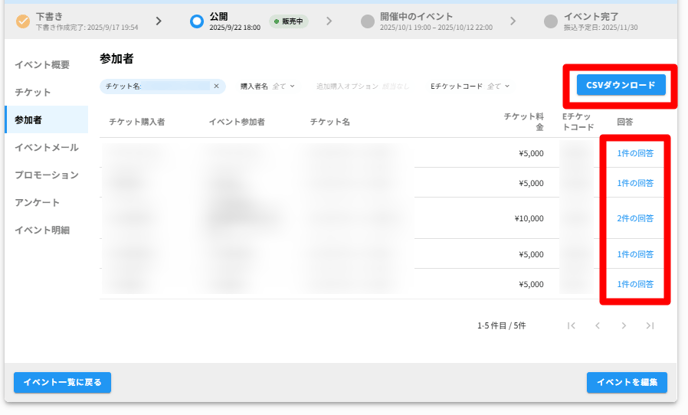The image size is (688, 415).
Task: Open the イベント概要 sidebar section
Action: pyautogui.click(x=42, y=65)
